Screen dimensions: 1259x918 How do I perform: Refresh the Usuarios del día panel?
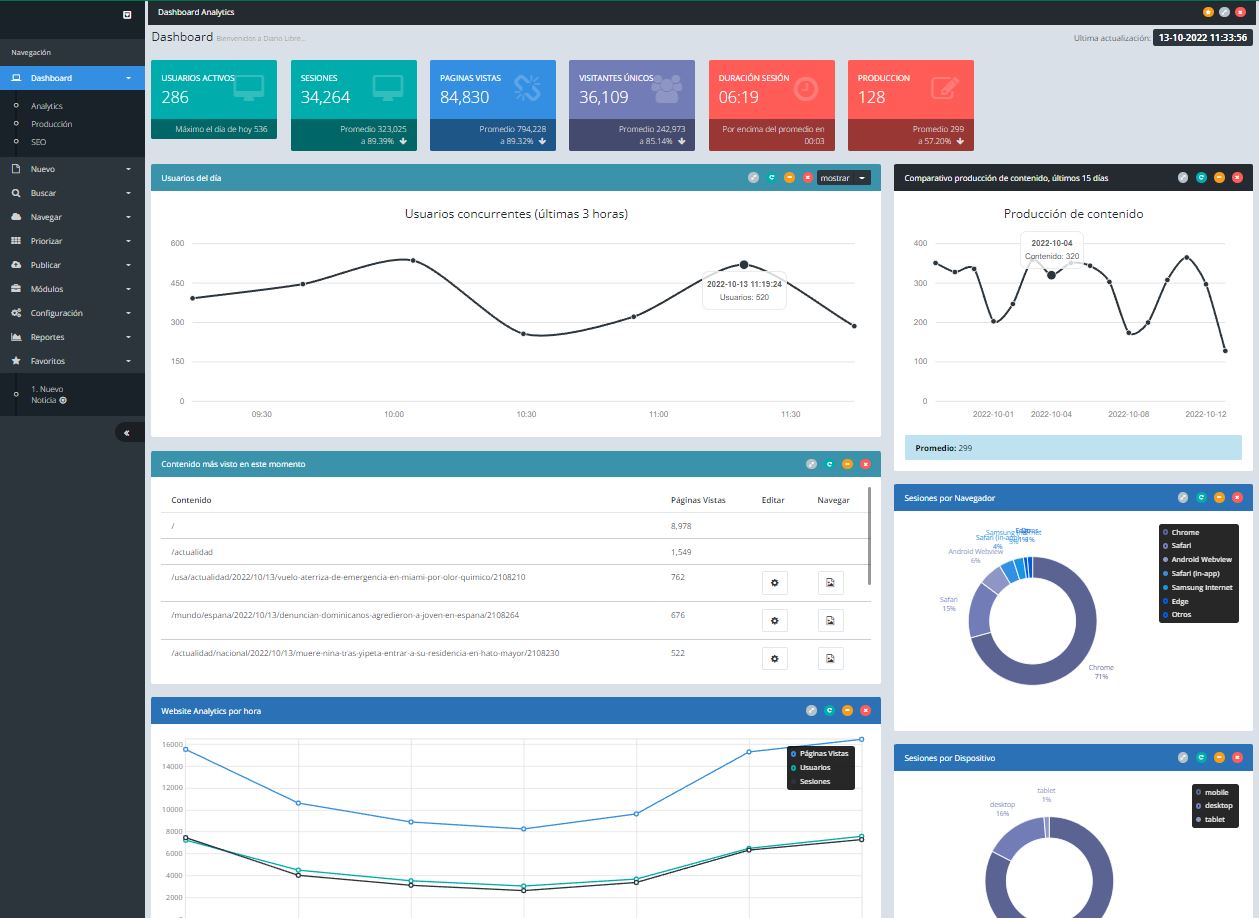tap(771, 178)
